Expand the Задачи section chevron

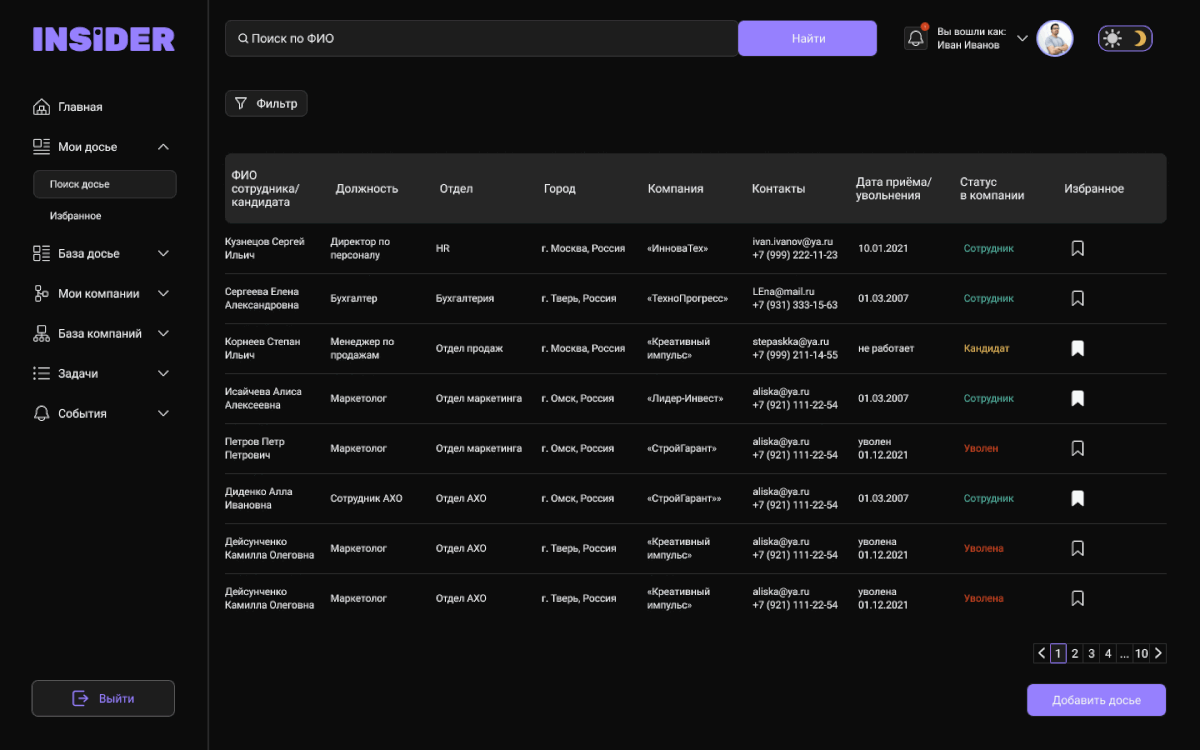click(x=164, y=374)
